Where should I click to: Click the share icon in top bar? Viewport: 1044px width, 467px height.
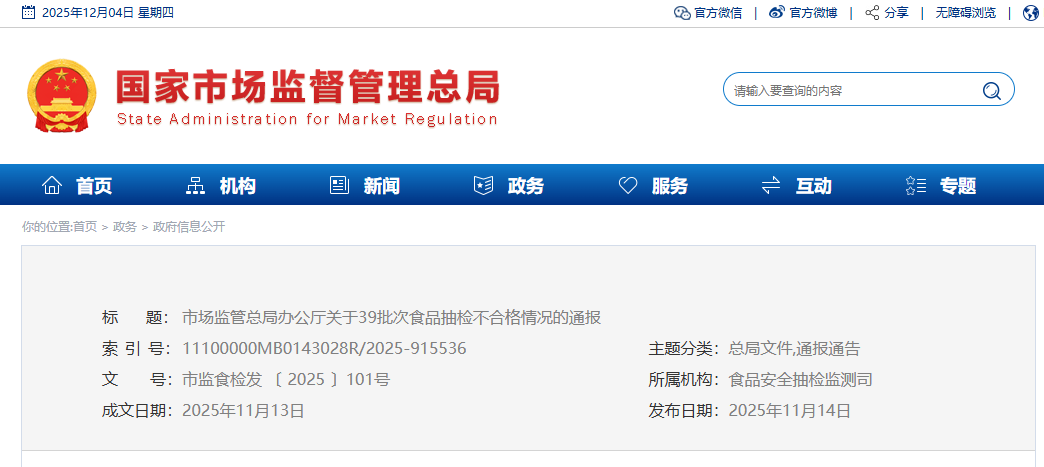coord(872,13)
